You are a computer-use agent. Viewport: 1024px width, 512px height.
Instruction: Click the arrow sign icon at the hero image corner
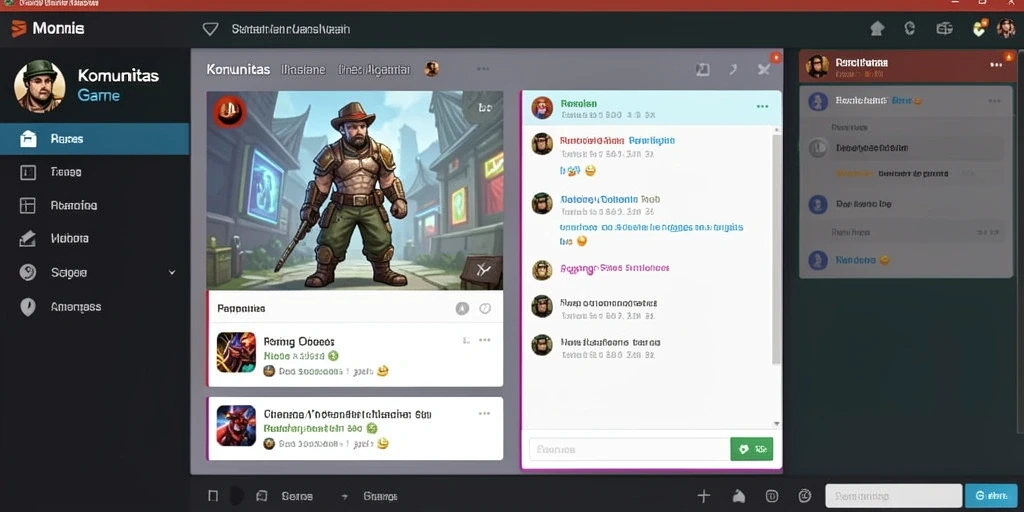click(x=481, y=270)
